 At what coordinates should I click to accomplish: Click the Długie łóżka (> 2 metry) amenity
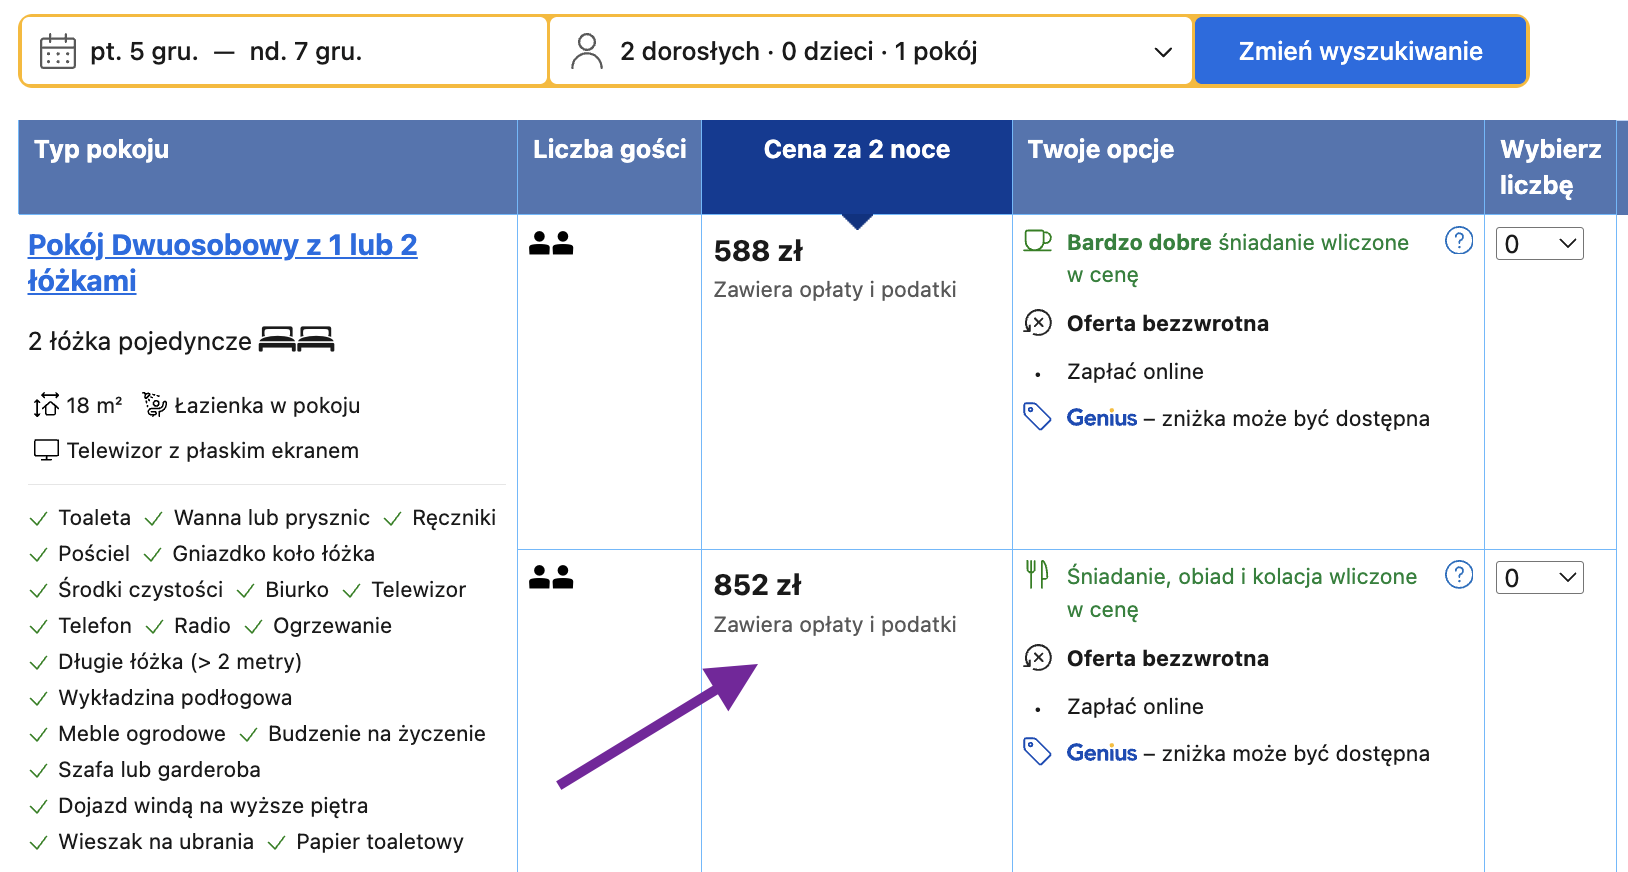point(180,661)
